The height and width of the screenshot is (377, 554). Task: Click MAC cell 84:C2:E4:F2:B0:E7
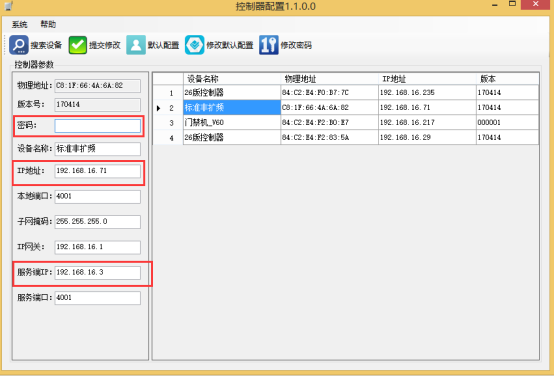tap(330, 123)
